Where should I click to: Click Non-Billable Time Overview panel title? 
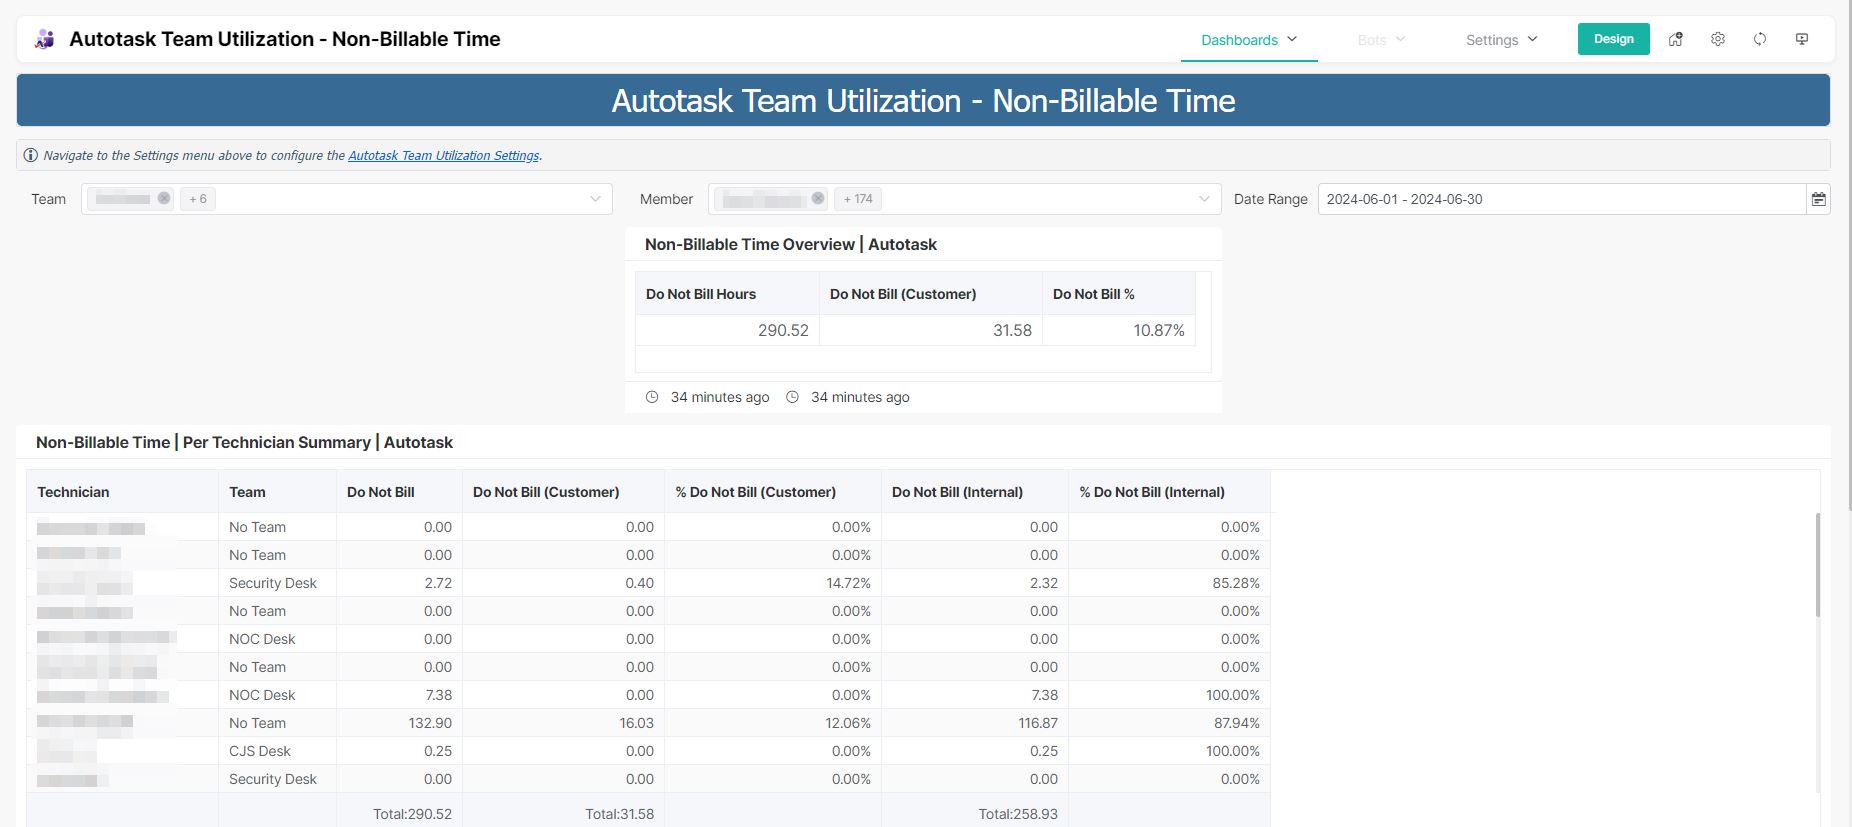click(x=791, y=244)
